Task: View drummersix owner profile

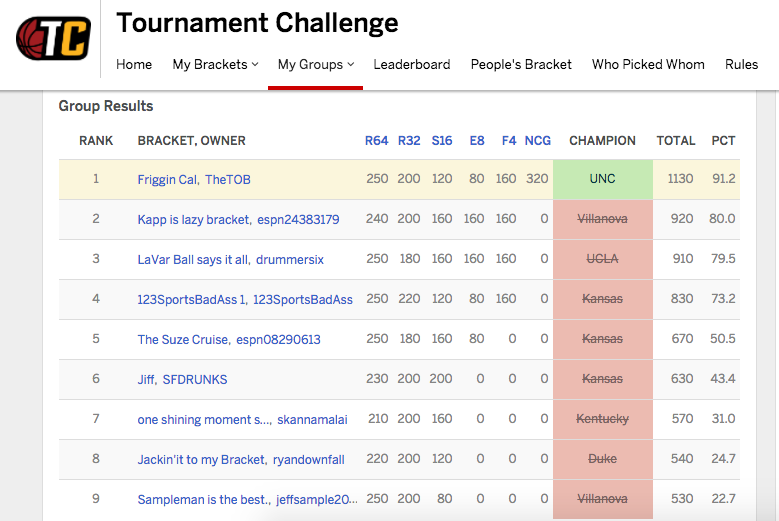Action: (x=290, y=259)
